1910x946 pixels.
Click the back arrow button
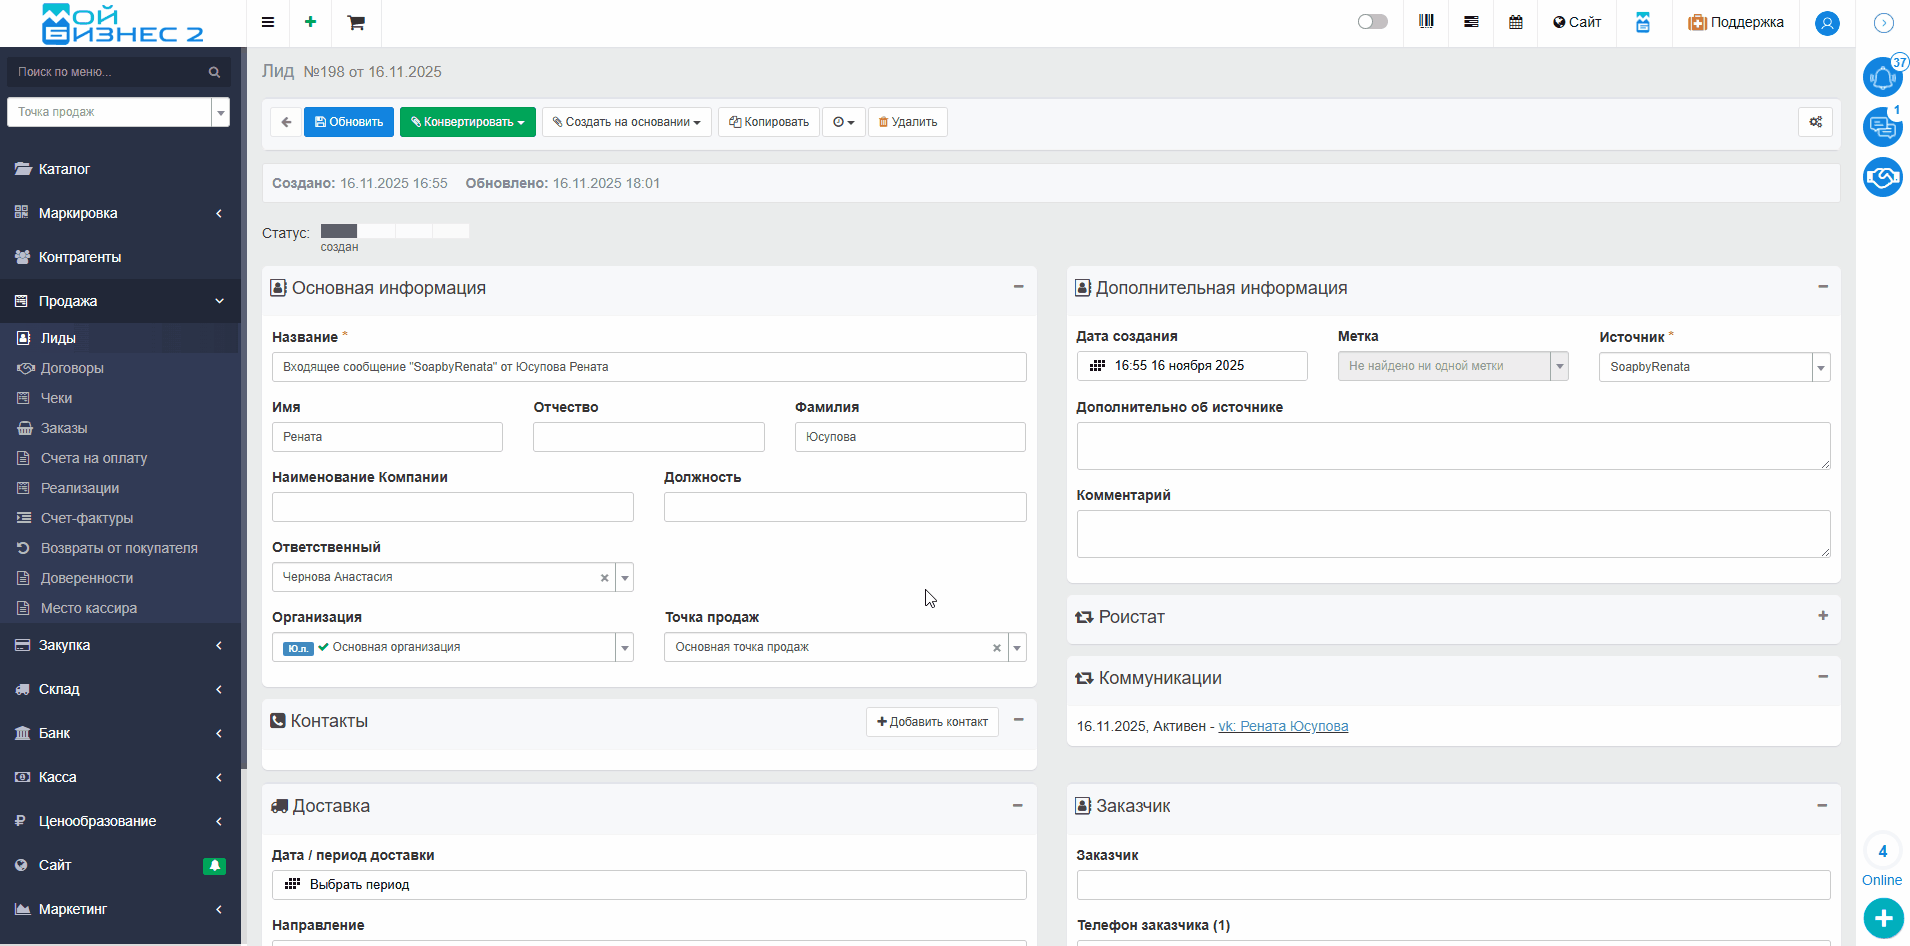coord(286,122)
